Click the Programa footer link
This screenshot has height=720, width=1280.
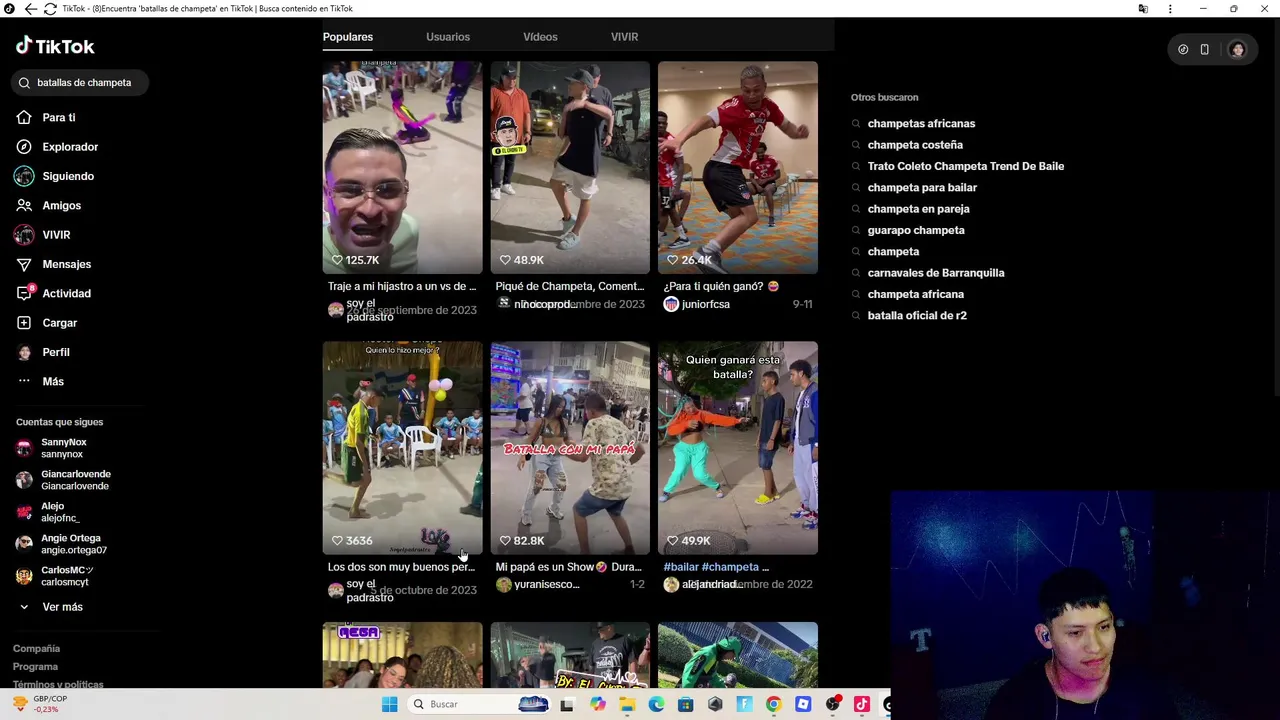click(x=35, y=666)
